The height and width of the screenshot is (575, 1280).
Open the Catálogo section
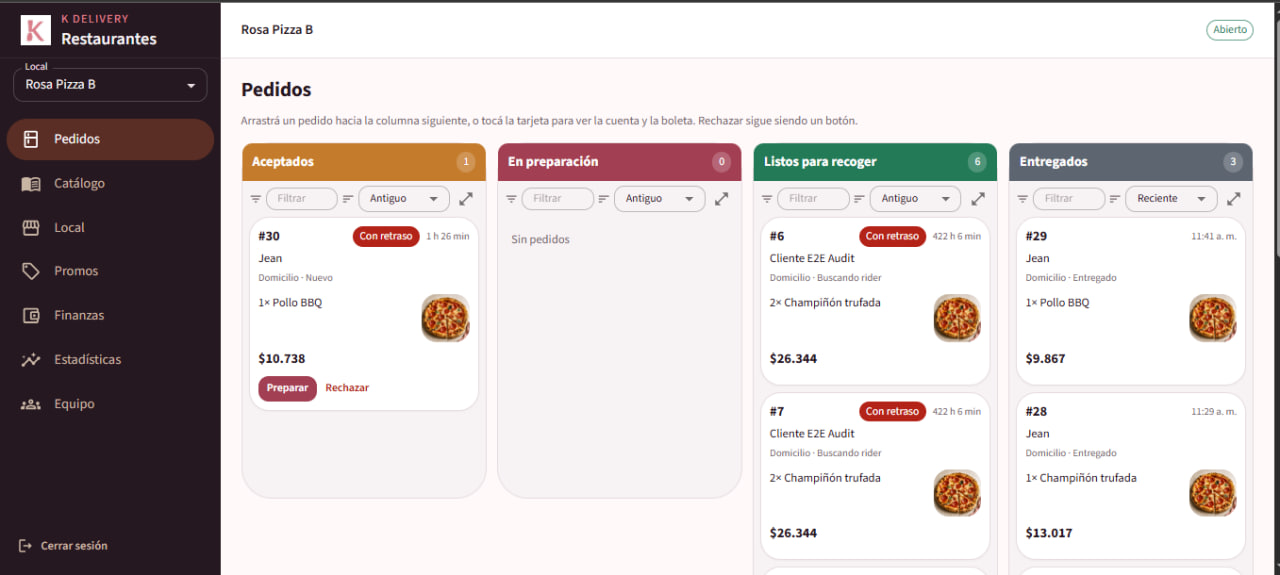point(110,183)
